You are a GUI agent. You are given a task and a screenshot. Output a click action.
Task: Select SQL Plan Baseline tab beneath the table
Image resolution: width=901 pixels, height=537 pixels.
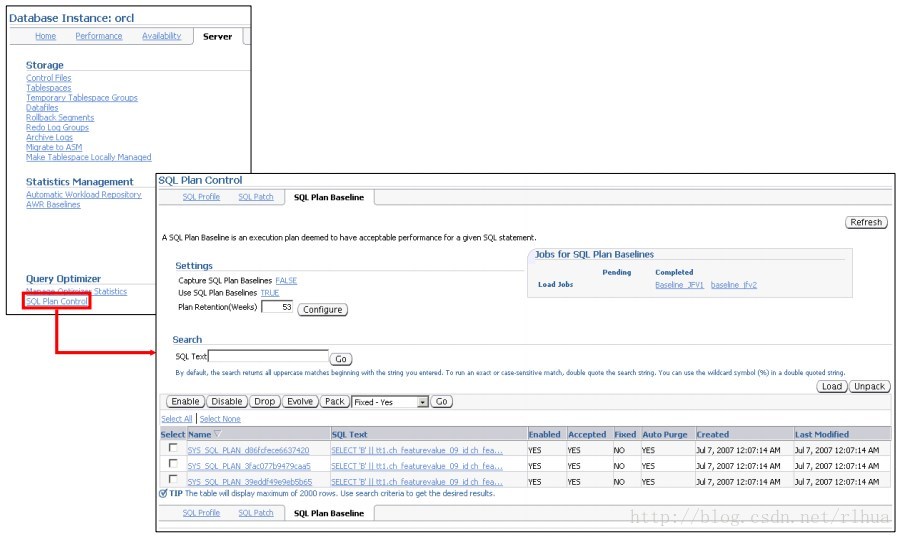(329, 513)
